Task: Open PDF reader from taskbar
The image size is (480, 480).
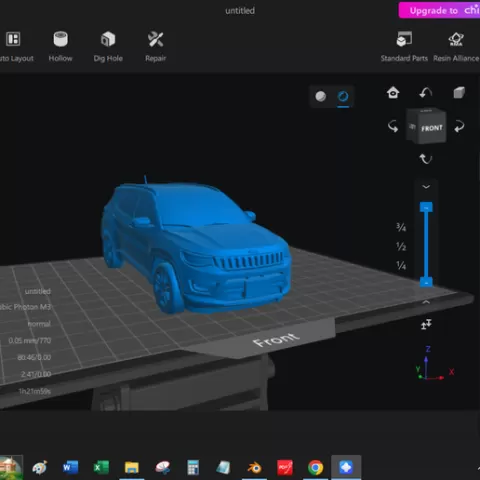Action: [285, 467]
